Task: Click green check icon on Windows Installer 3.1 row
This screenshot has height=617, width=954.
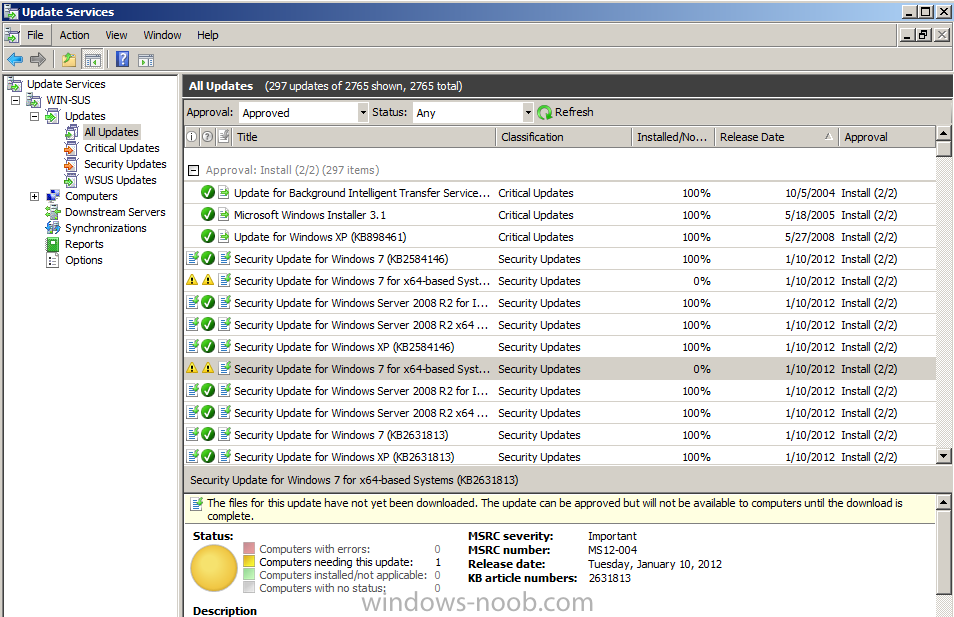Action: pos(207,214)
